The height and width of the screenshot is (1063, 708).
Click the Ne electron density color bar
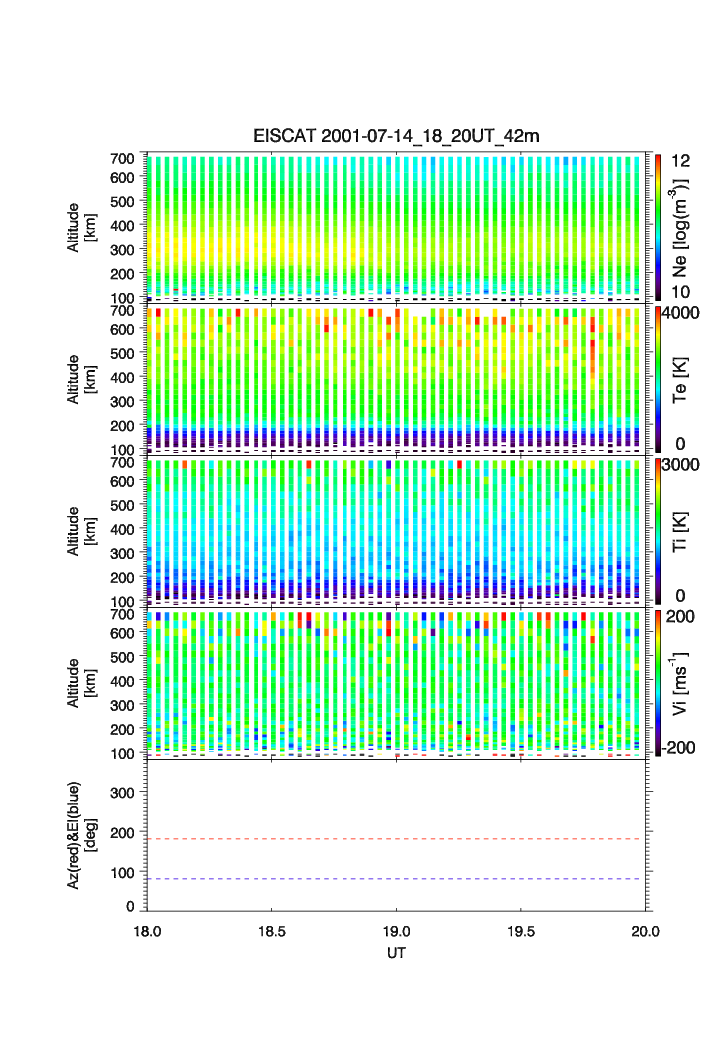point(658,226)
